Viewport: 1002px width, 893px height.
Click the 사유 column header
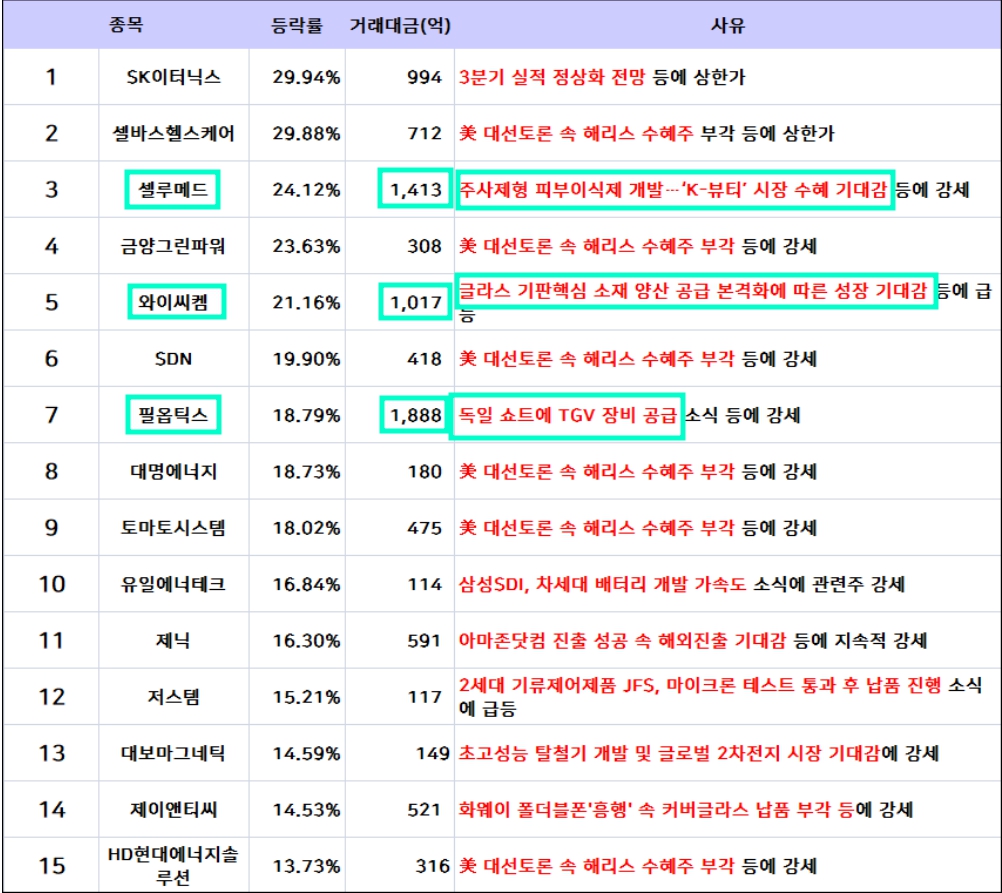point(727,26)
